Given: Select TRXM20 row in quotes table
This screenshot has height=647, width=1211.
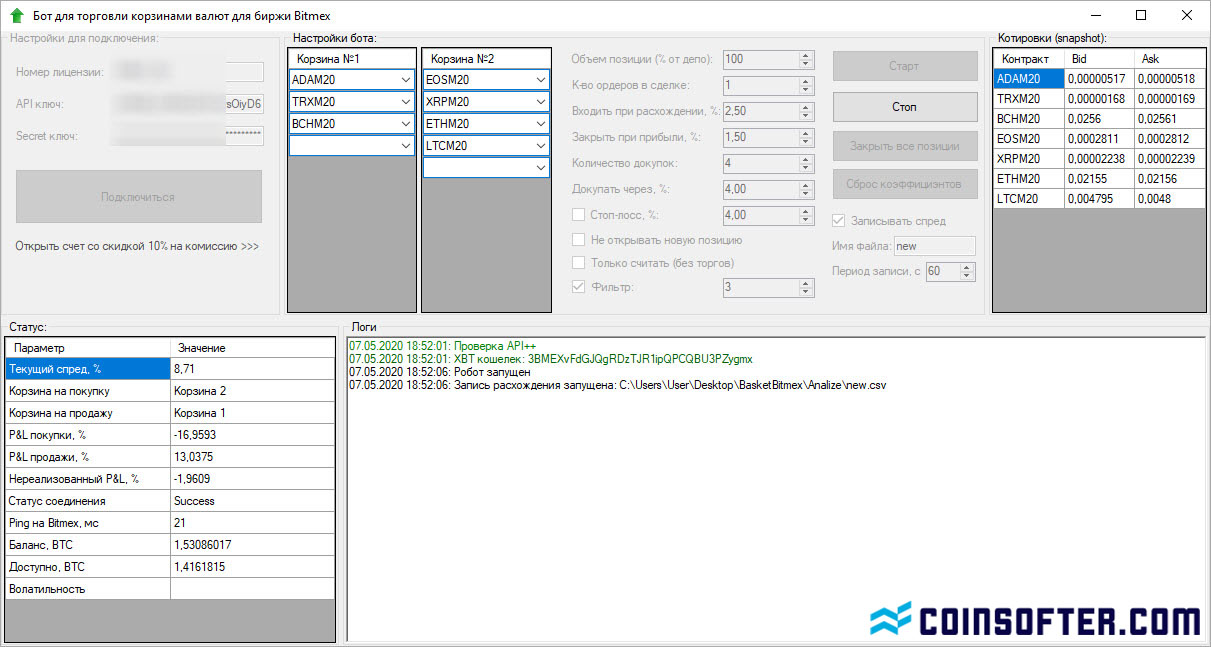Looking at the screenshot, I should click(1097, 99).
